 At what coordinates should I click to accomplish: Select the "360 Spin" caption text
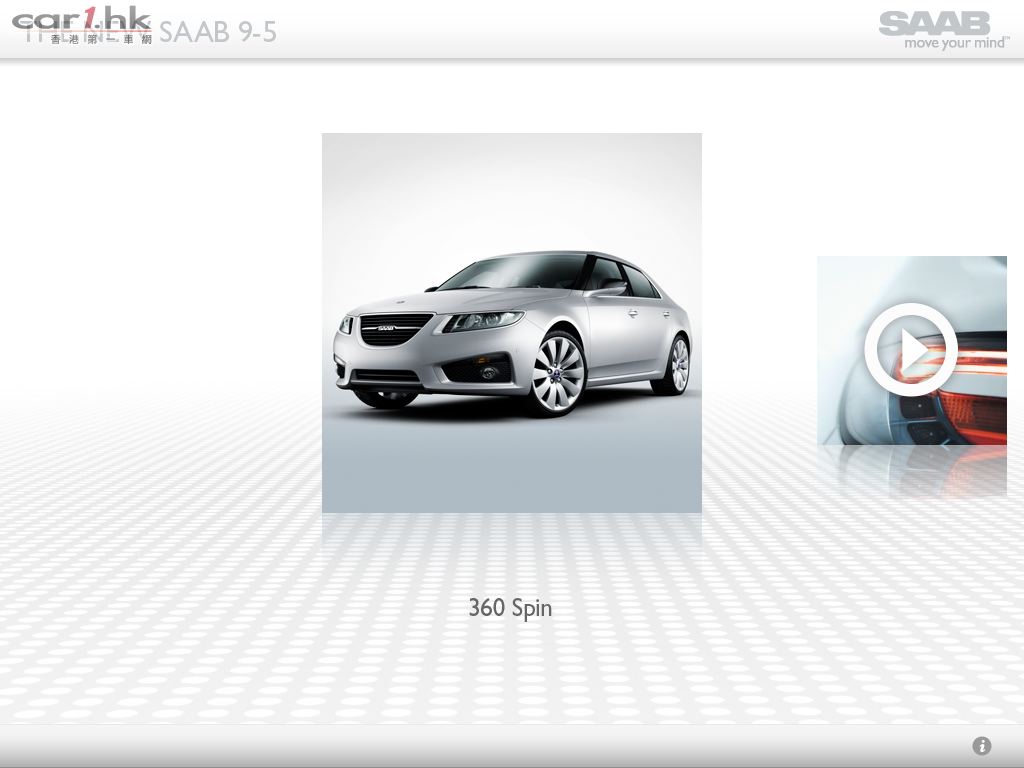(510, 608)
